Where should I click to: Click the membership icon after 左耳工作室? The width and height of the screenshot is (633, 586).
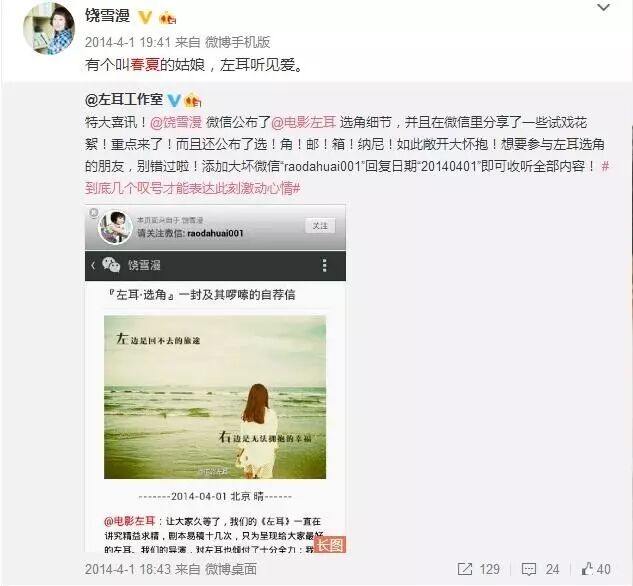click(x=193, y=100)
